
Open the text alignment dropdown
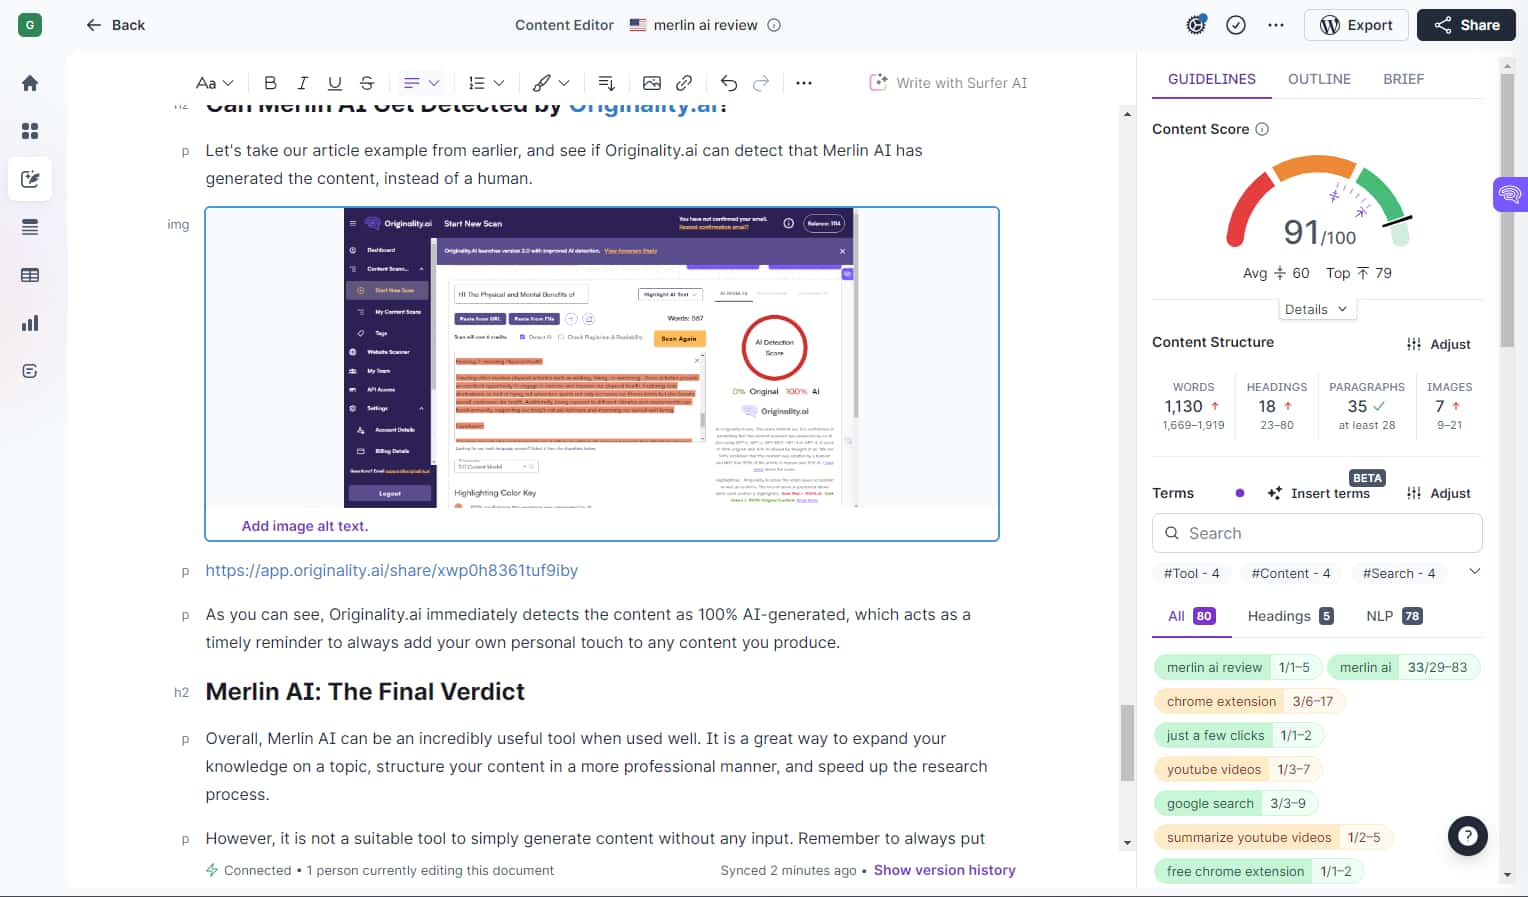tap(420, 83)
